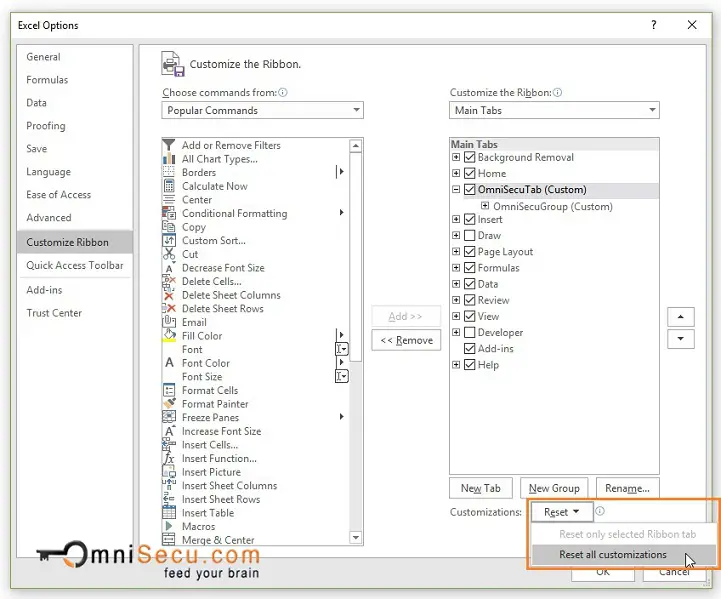Uncheck the Add-ins tab checkbox
721x599 pixels.
tap(469, 348)
